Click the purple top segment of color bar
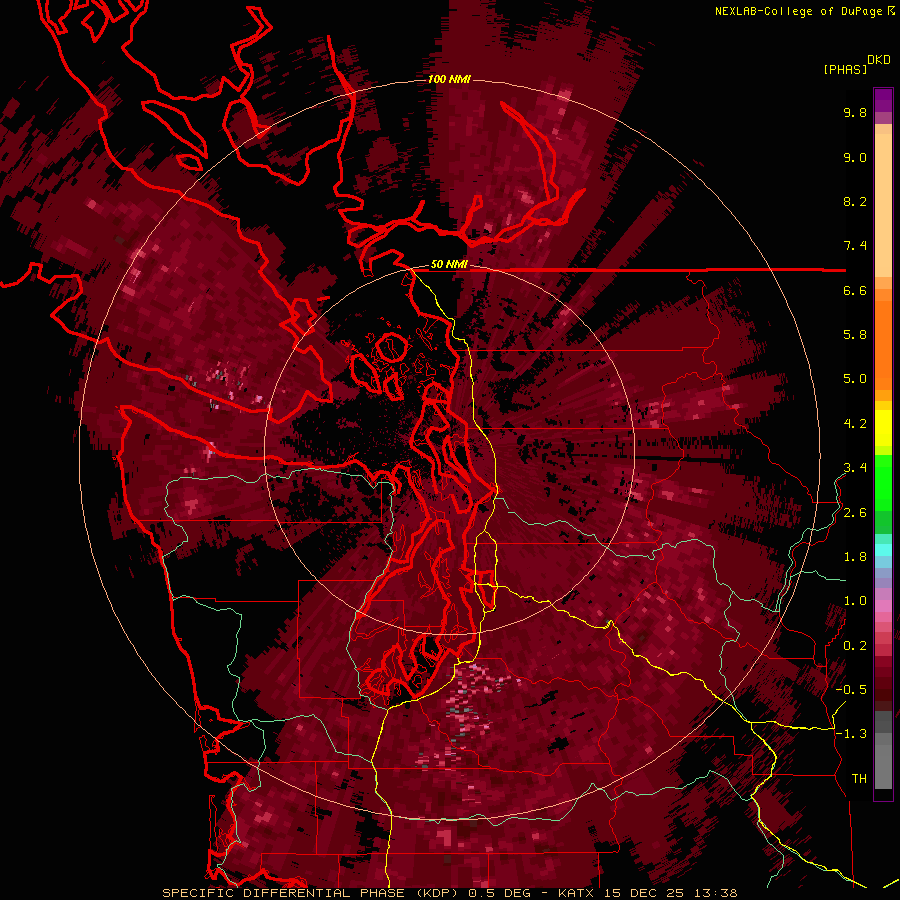Image resolution: width=900 pixels, height=900 pixels. coord(883,100)
